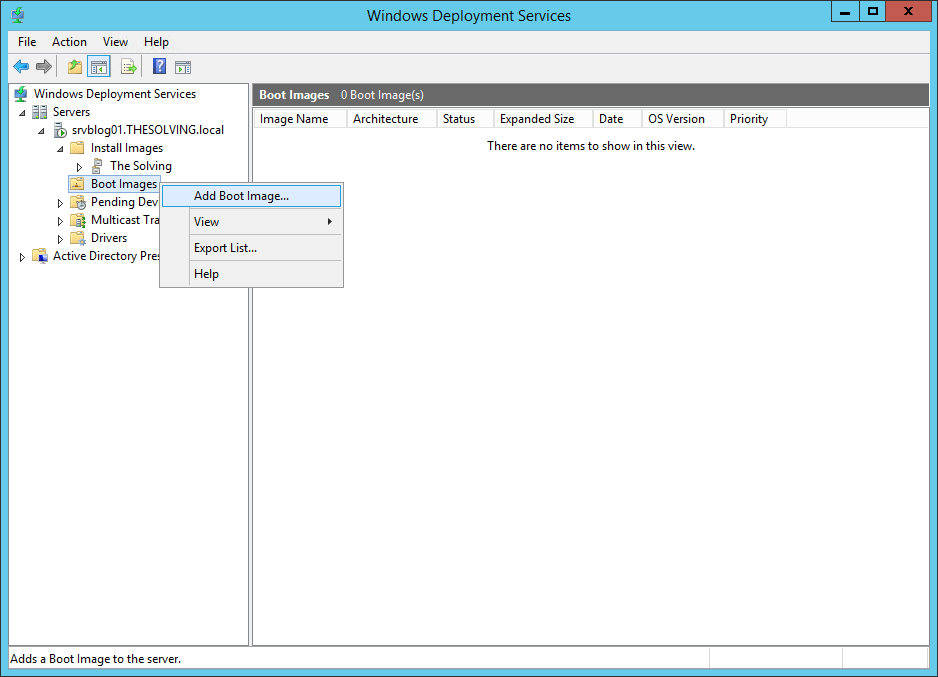Viewport: 938px width, 677px height.
Task: Click The Solving image group icon
Action: 96,166
